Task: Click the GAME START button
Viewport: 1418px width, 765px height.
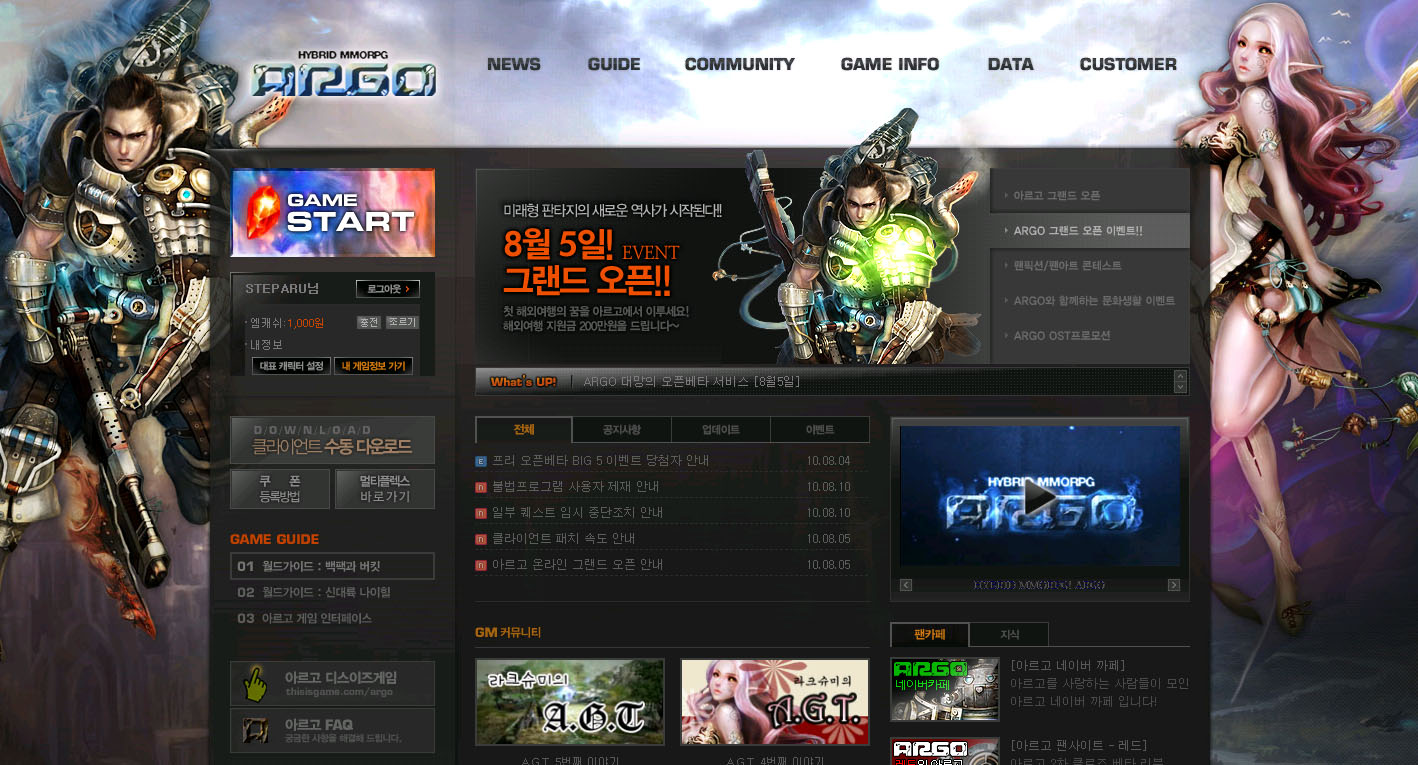Action: pos(333,213)
